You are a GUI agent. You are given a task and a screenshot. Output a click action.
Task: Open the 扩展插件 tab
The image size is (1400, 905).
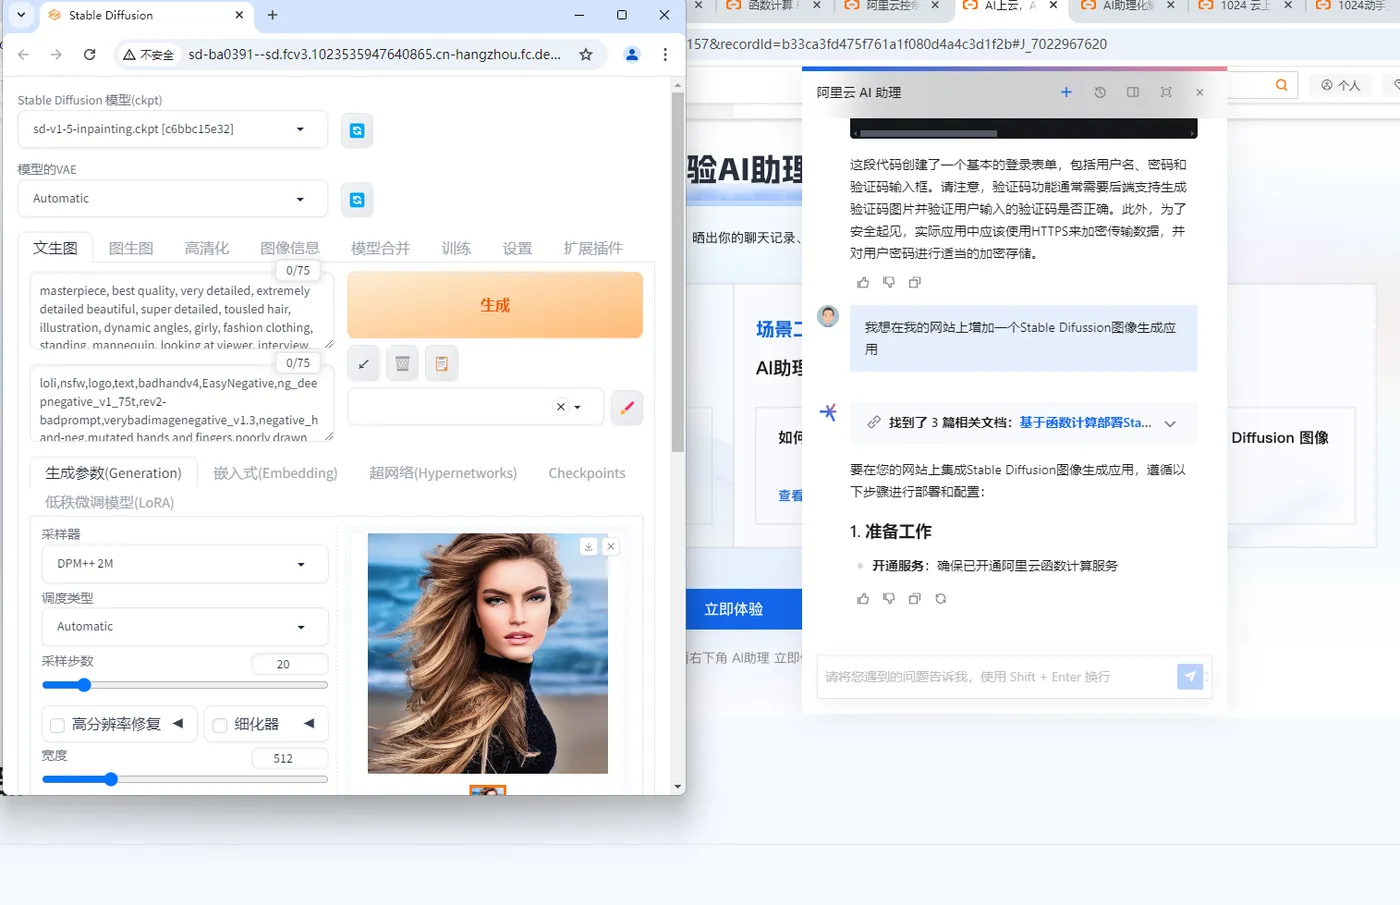click(593, 248)
